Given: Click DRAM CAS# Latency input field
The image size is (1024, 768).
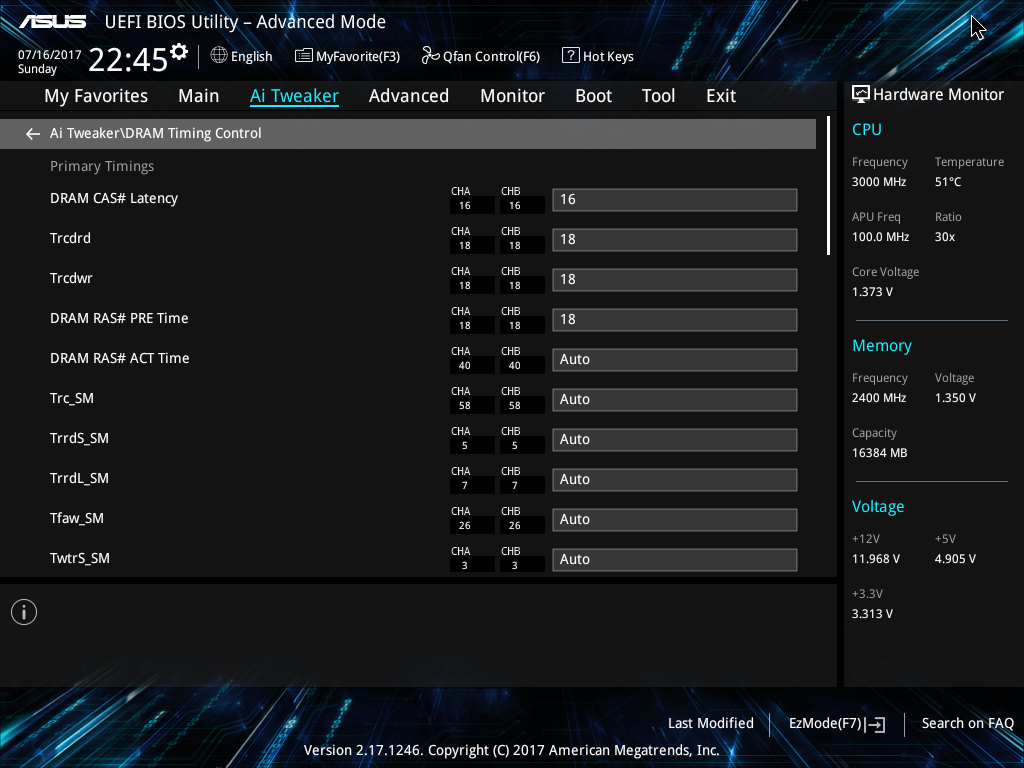Looking at the screenshot, I should [675, 200].
